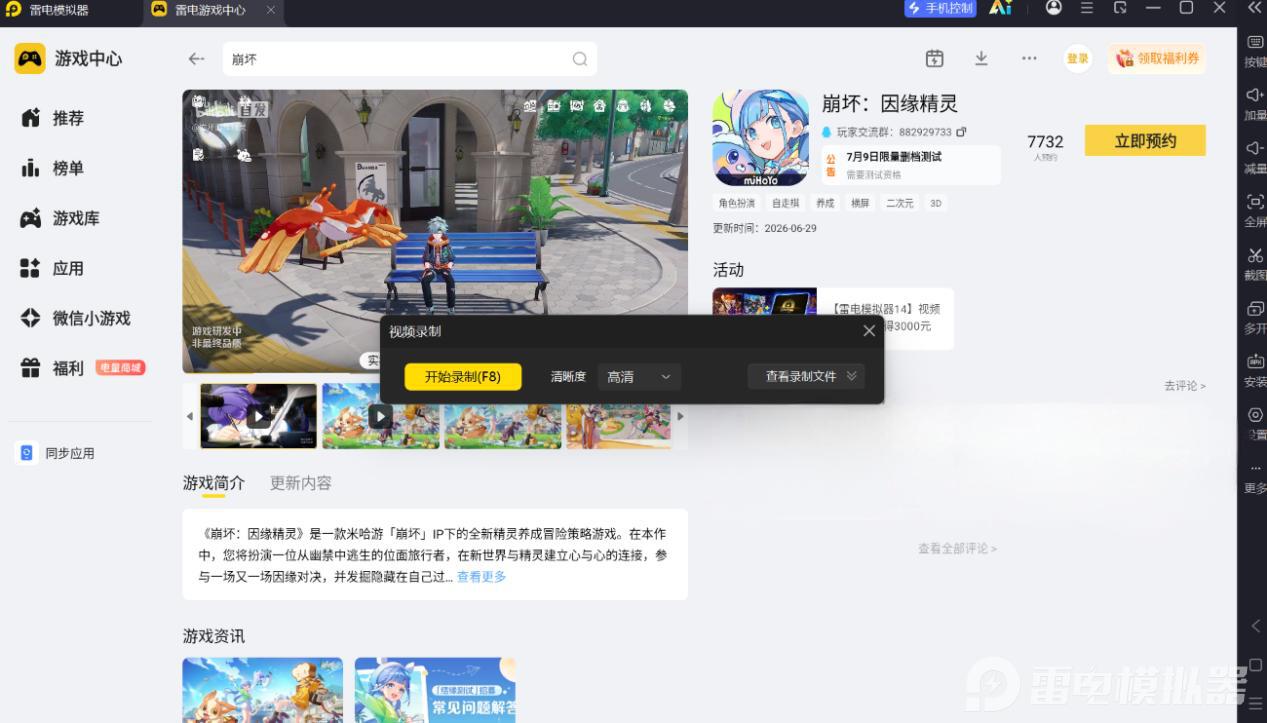Select the 游戏简介 tab

(213, 483)
